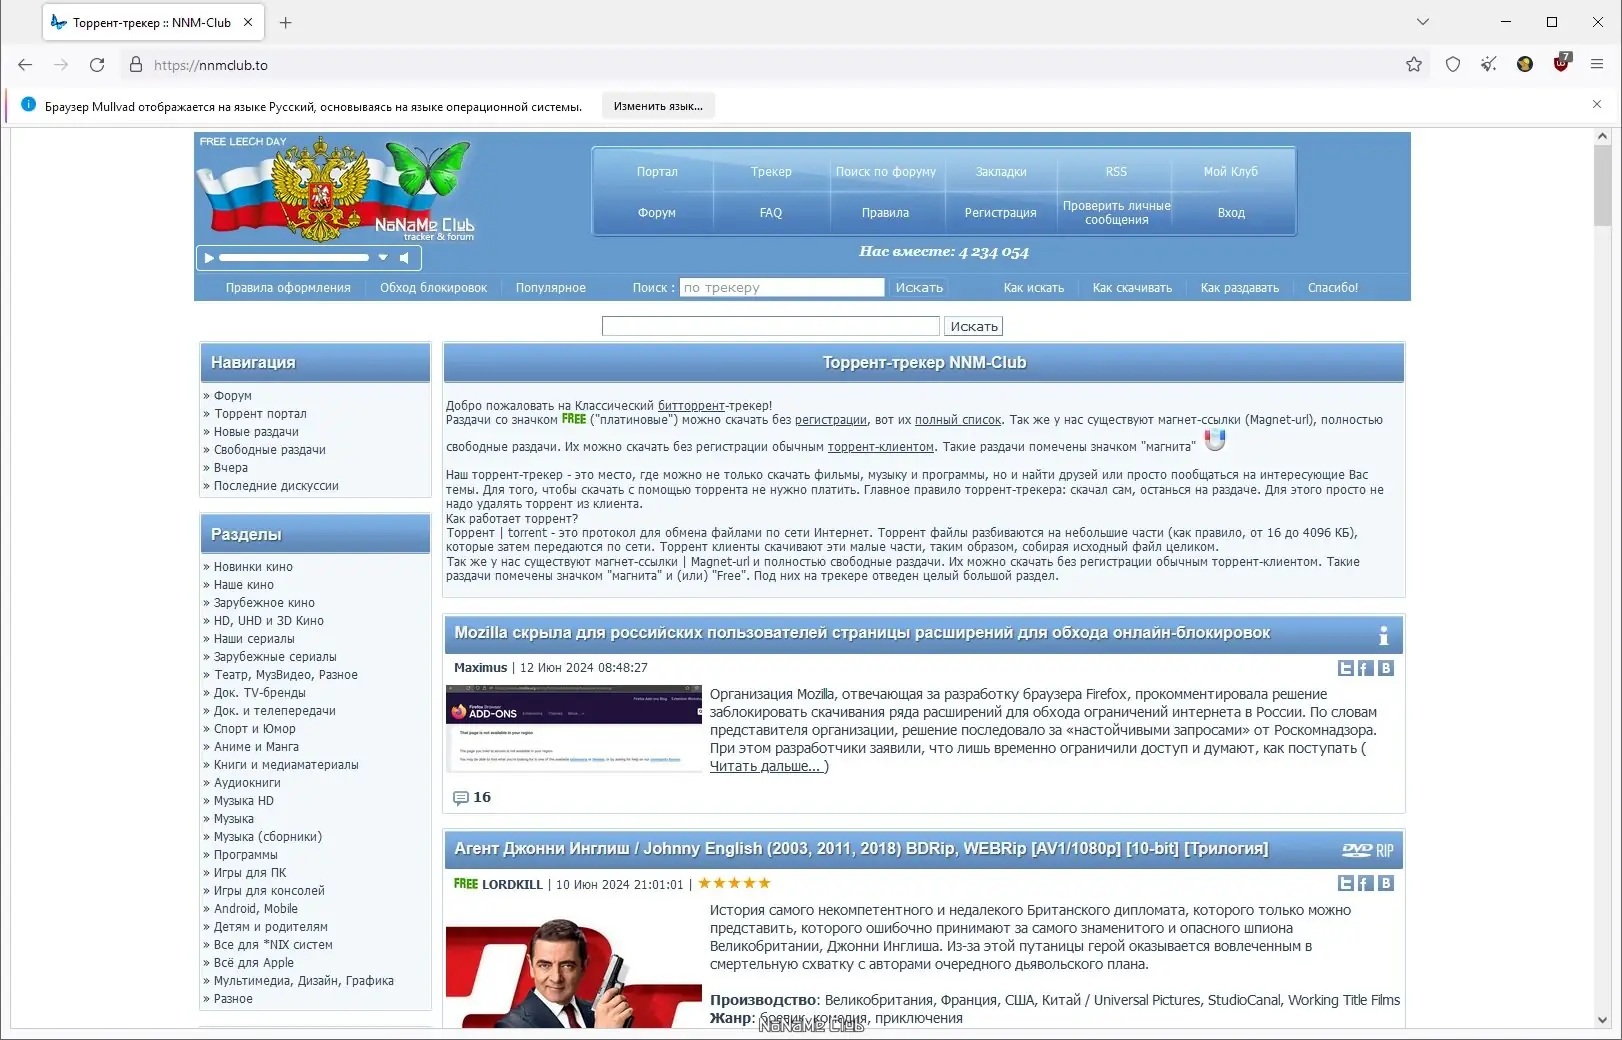Bookmark the page with the star icon
The width and height of the screenshot is (1622, 1040).
pos(1414,64)
